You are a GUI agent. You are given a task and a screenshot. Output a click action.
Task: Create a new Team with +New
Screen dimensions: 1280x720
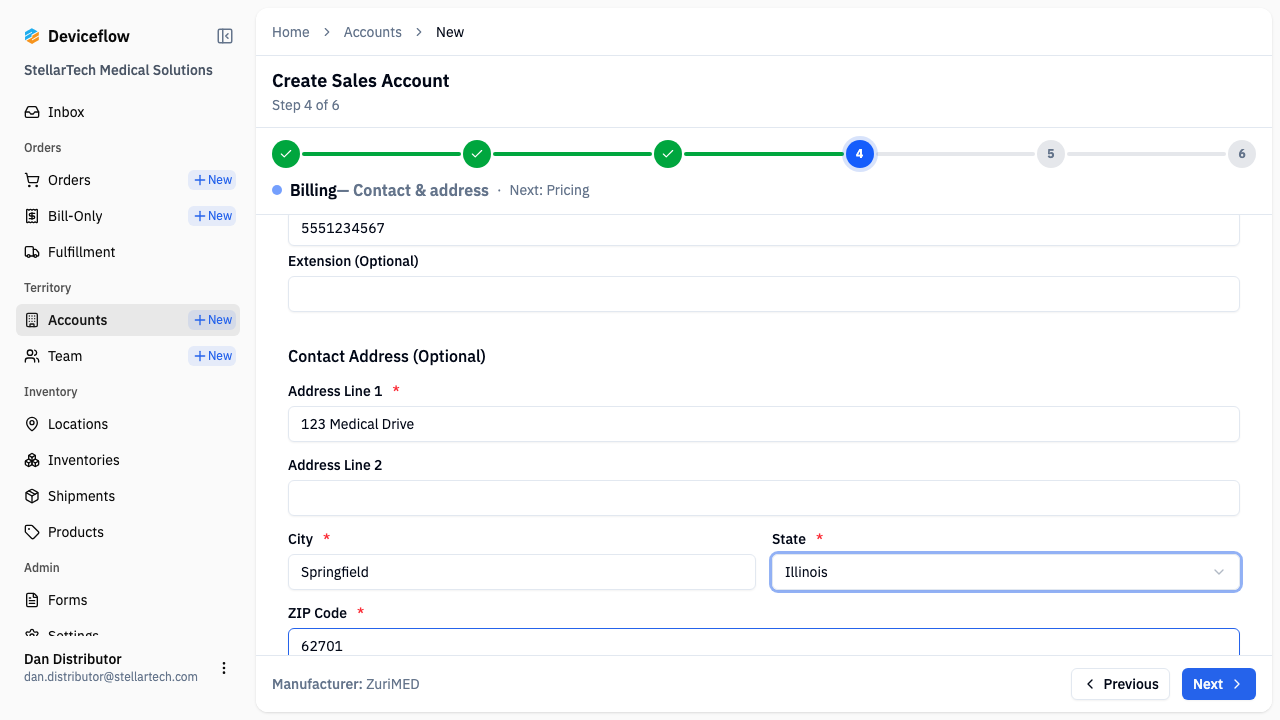[x=211, y=356]
